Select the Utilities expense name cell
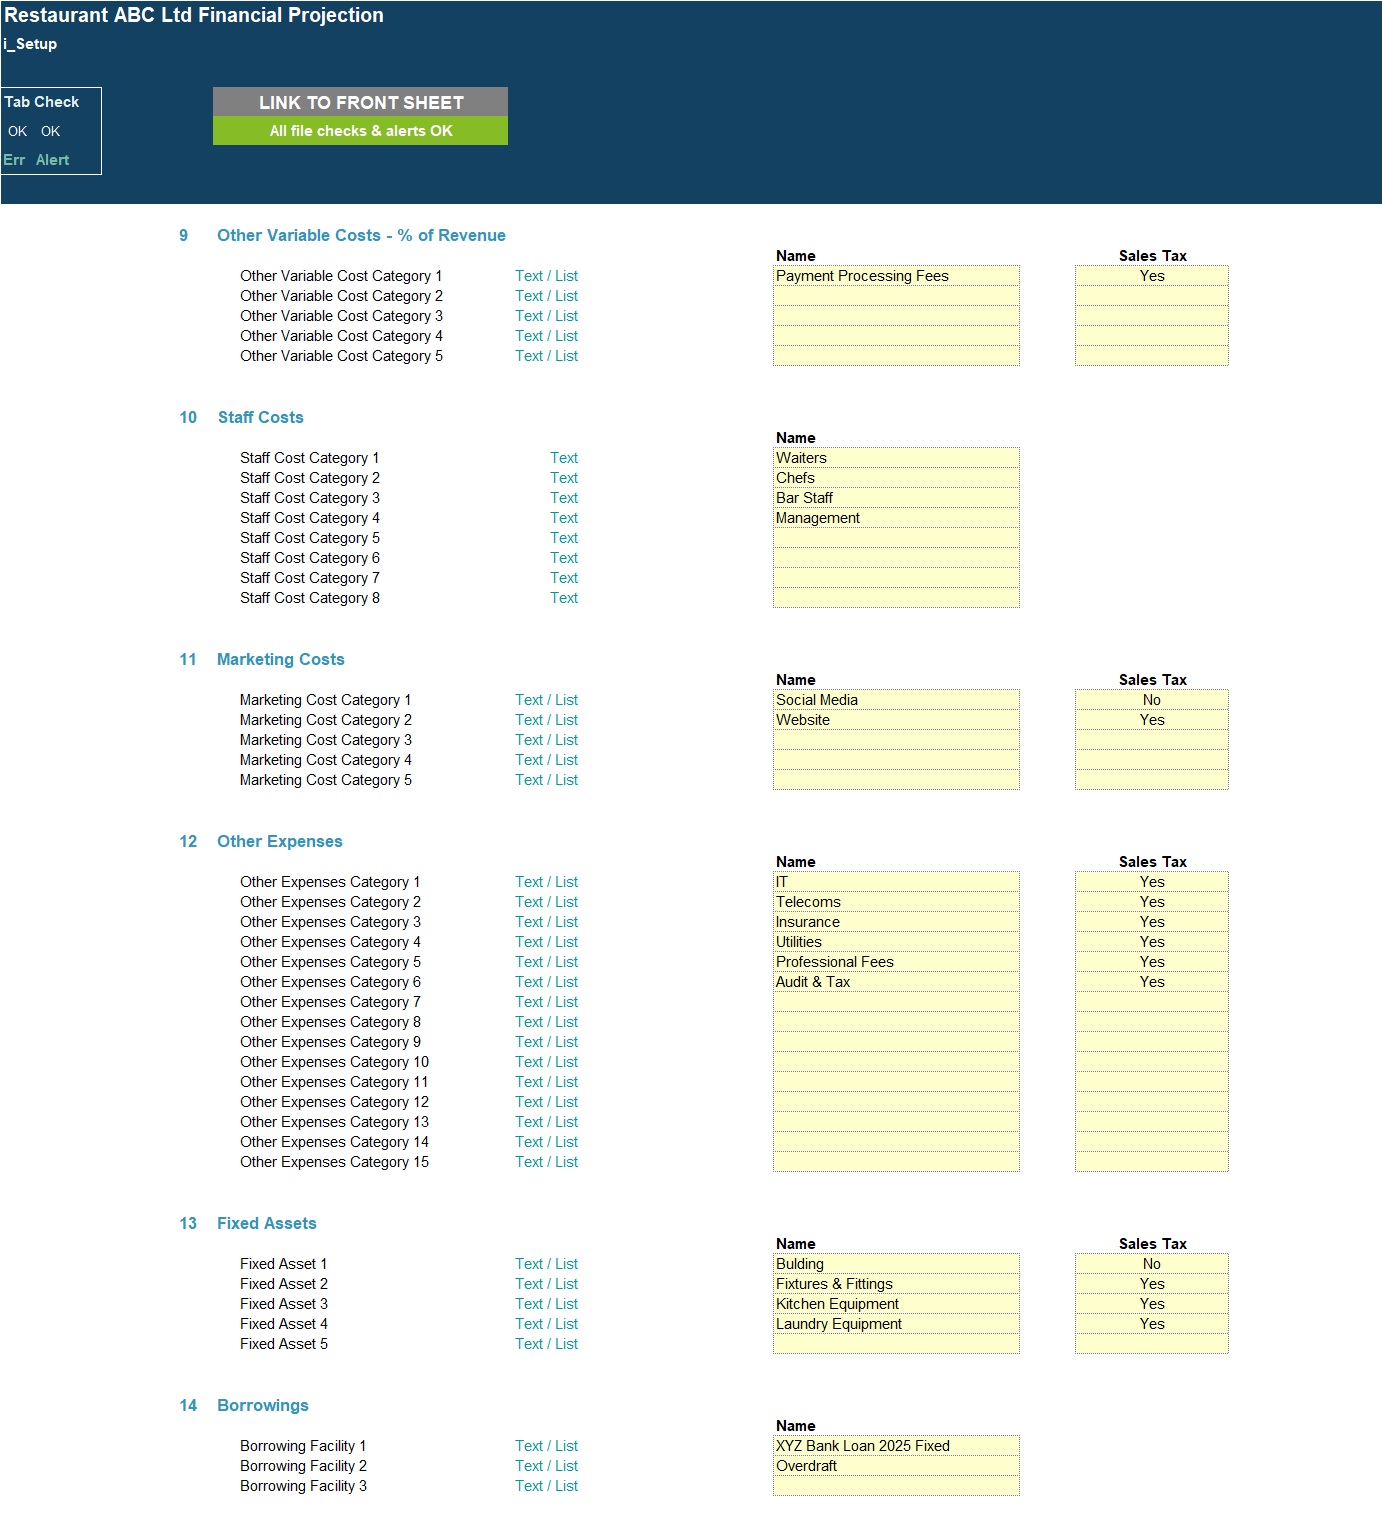The height and width of the screenshot is (1516, 1382). (896, 942)
